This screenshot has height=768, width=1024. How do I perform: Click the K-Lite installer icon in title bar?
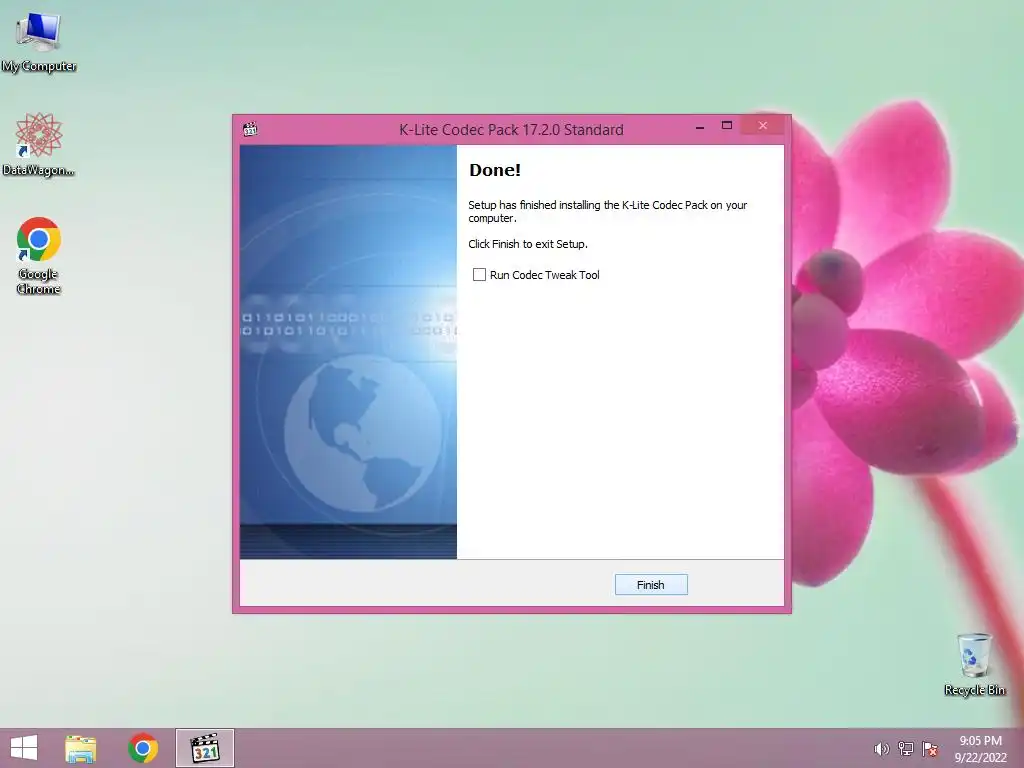coord(250,129)
